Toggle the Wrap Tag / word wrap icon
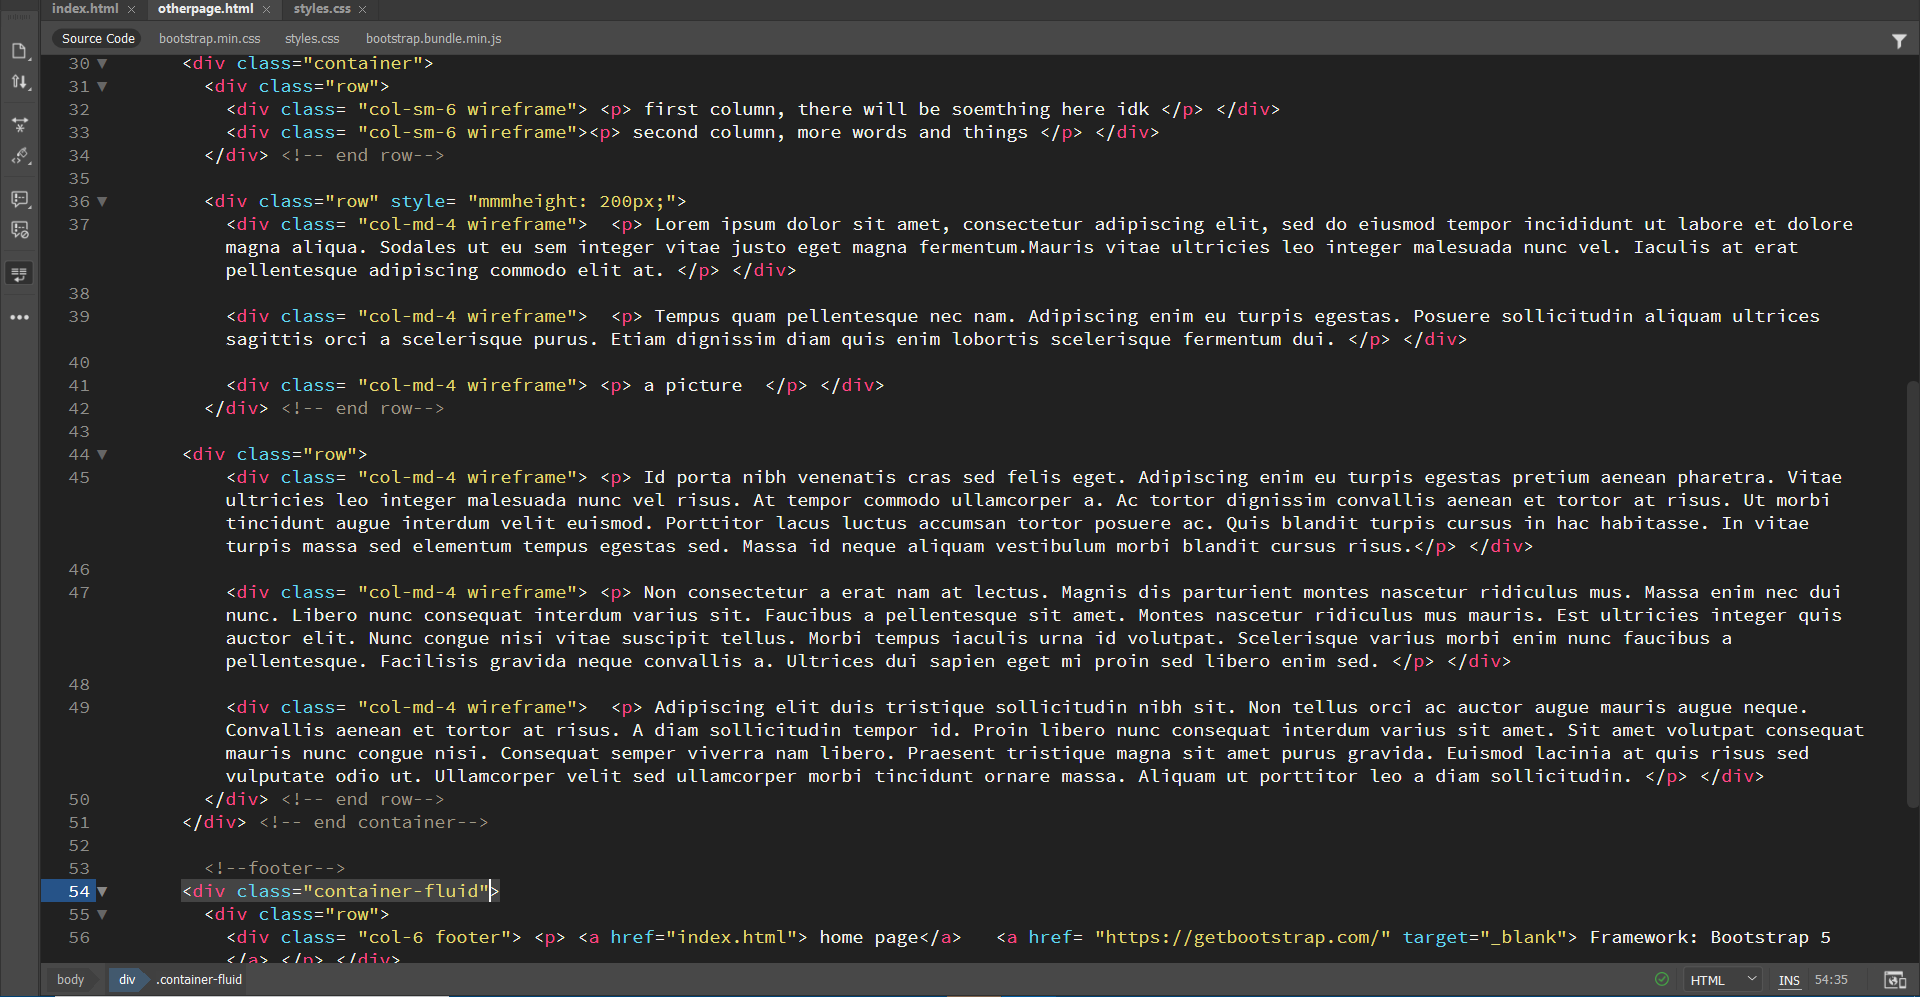1920x997 pixels. coord(19,274)
